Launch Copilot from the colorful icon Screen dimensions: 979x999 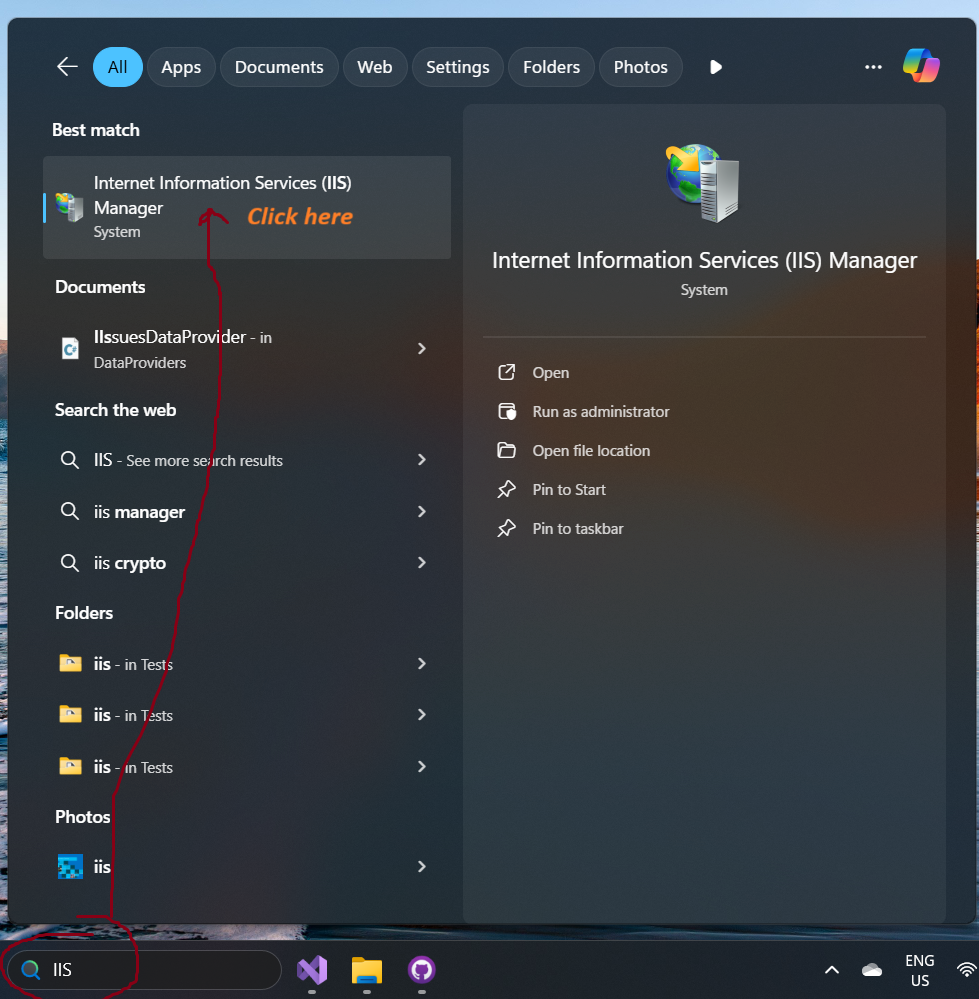(x=921, y=66)
